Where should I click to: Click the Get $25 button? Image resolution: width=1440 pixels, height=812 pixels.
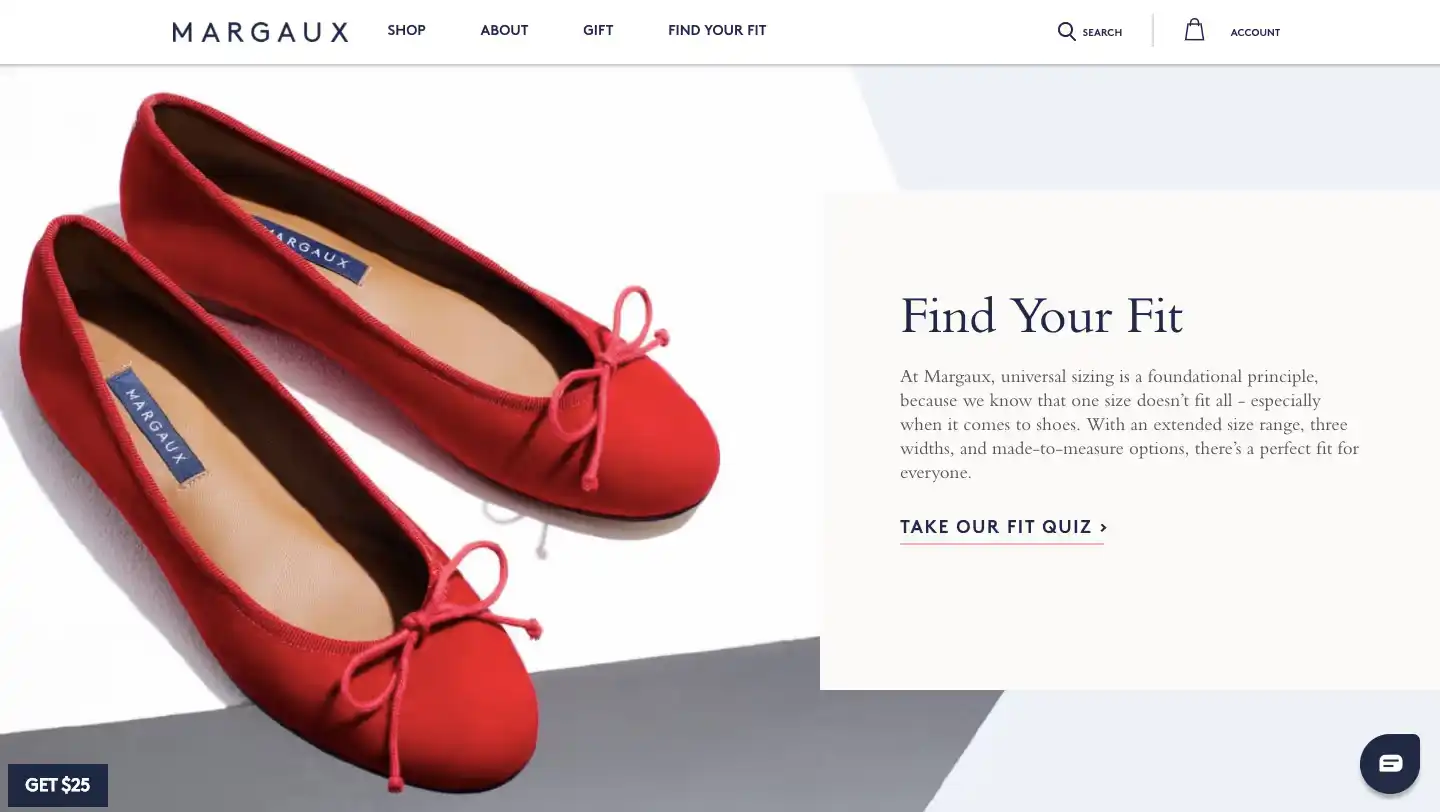(x=58, y=785)
